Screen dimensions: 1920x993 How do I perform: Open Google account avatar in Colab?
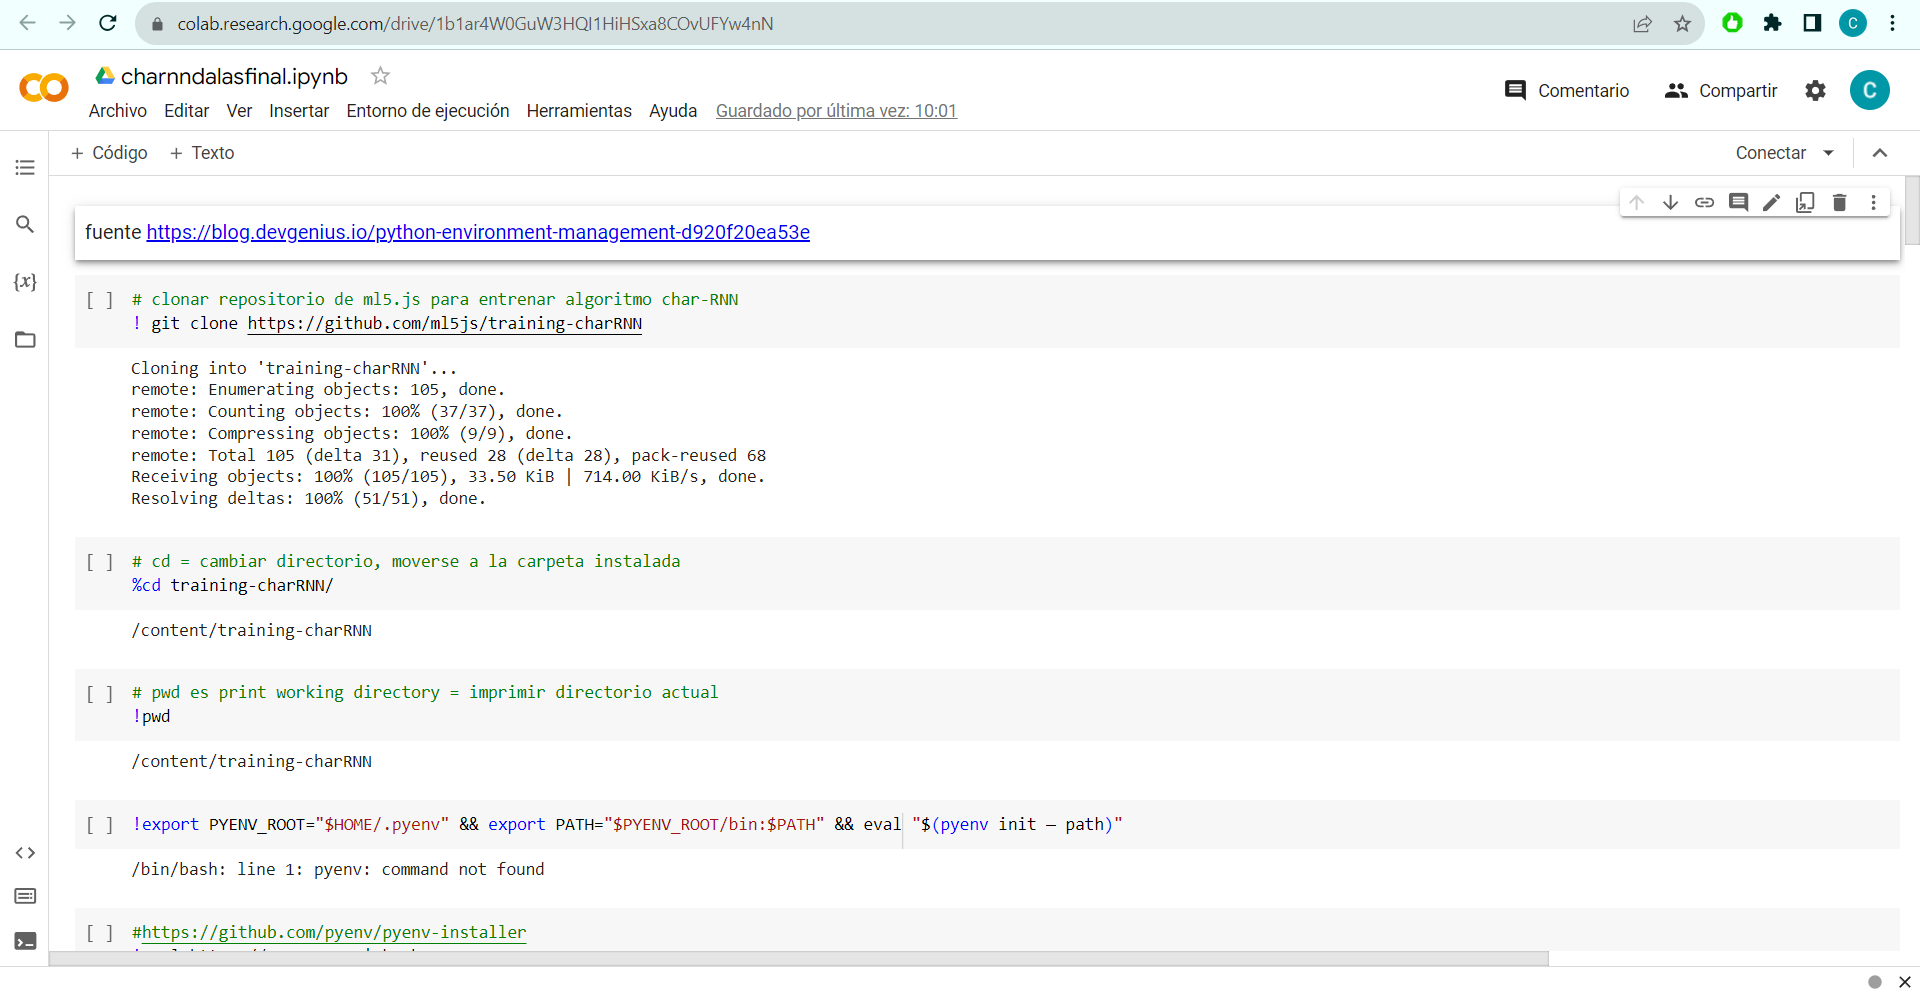coord(1869,90)
